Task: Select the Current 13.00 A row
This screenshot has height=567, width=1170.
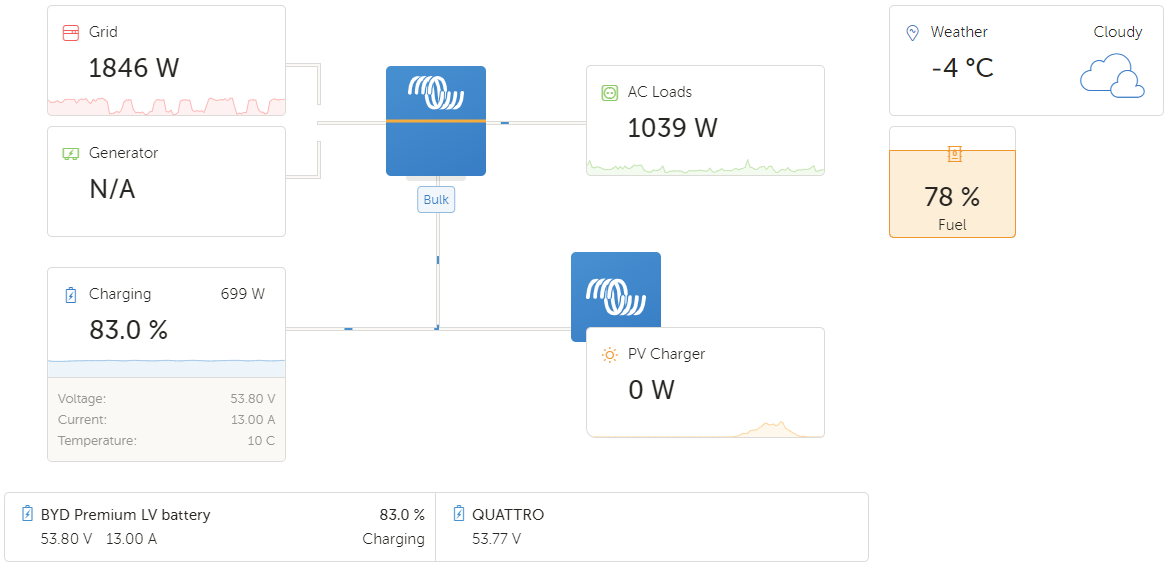Action: [166, 420]
